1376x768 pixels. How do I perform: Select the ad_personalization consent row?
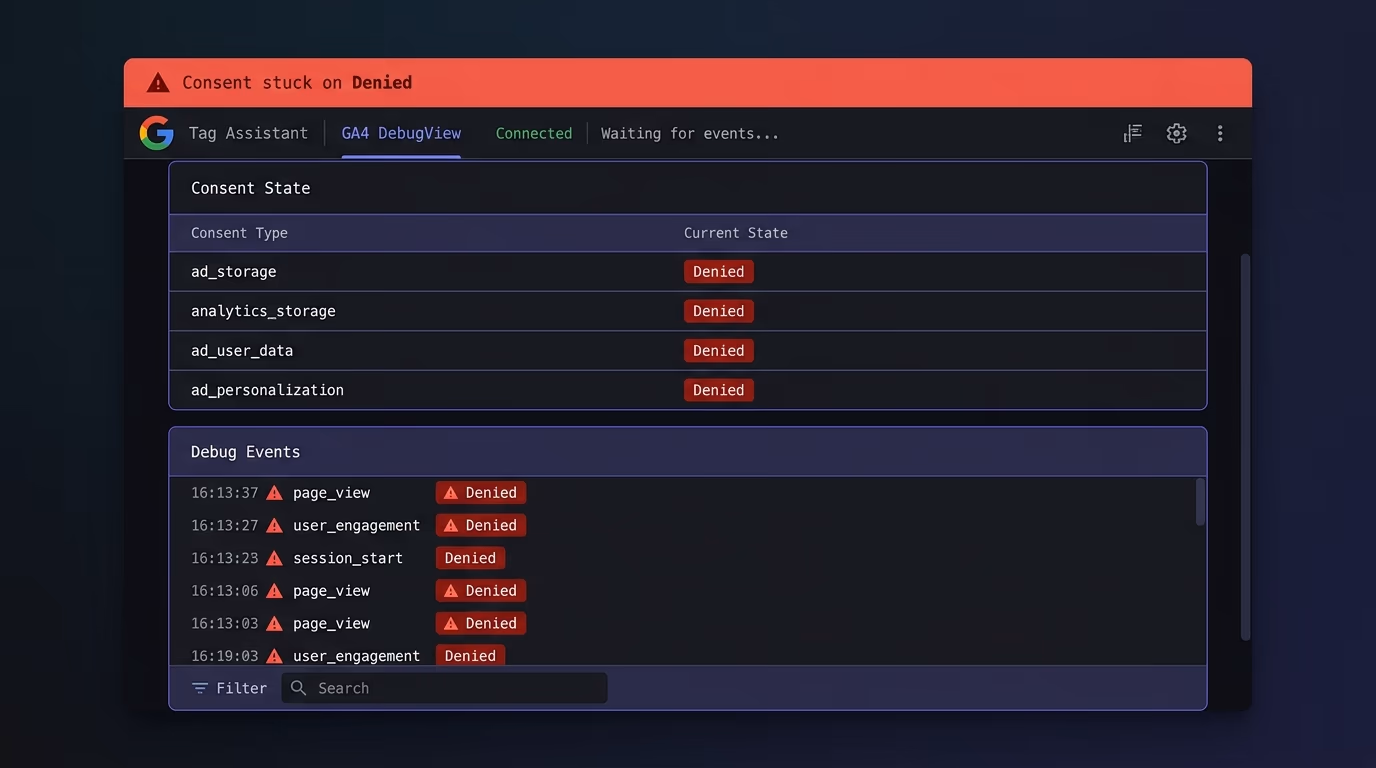coord(688,390)
